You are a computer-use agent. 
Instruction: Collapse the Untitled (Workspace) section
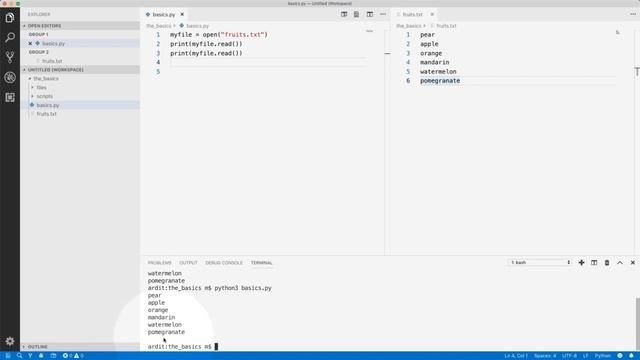[80, 70]
